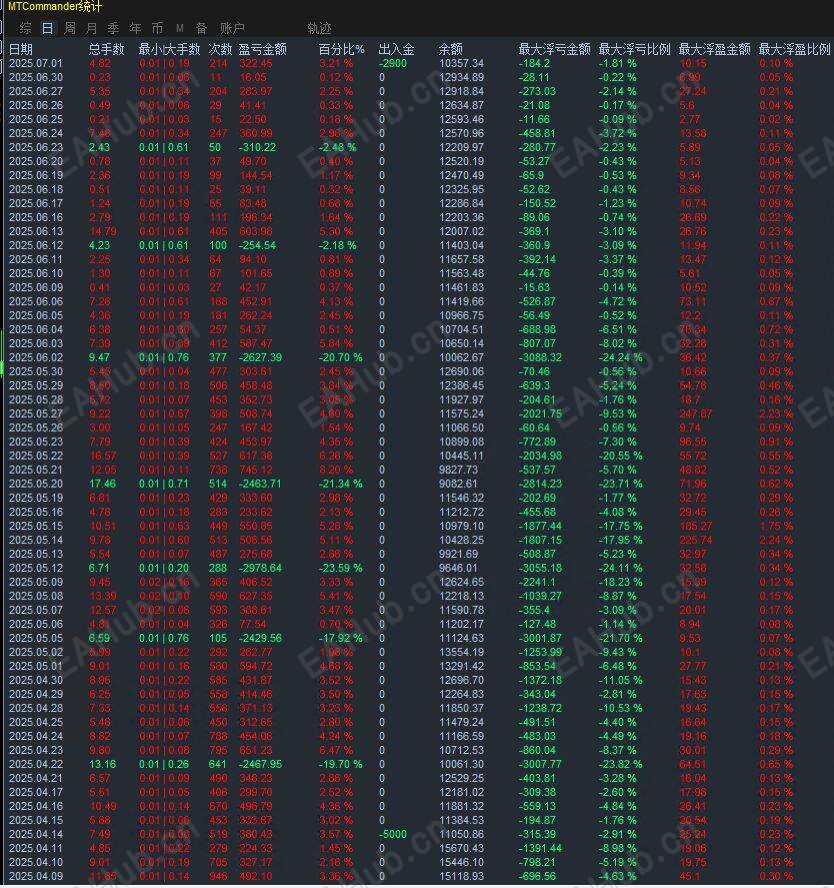
Task: Click the loss value -2463.71
Action: (260, 484)
